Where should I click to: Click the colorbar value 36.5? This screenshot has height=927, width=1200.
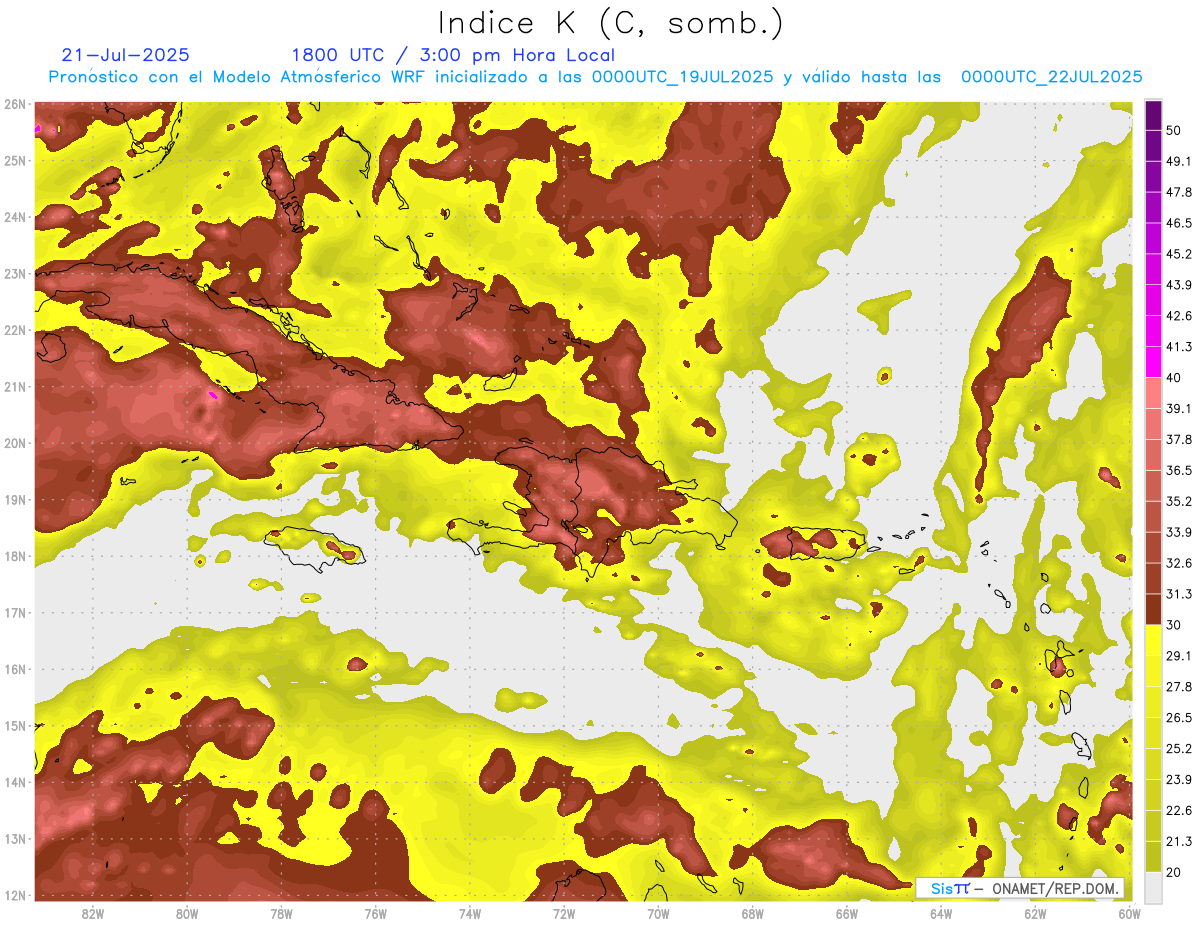click(x=1180, y=471)
